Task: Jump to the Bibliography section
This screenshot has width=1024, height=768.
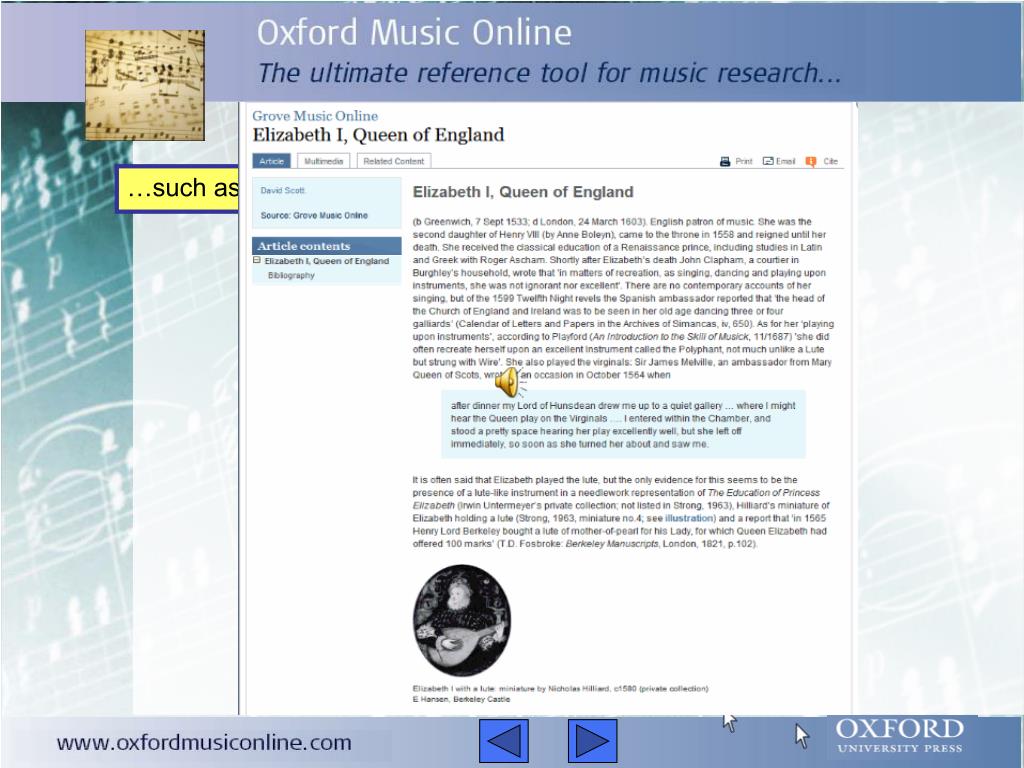Action: (291, 275)
